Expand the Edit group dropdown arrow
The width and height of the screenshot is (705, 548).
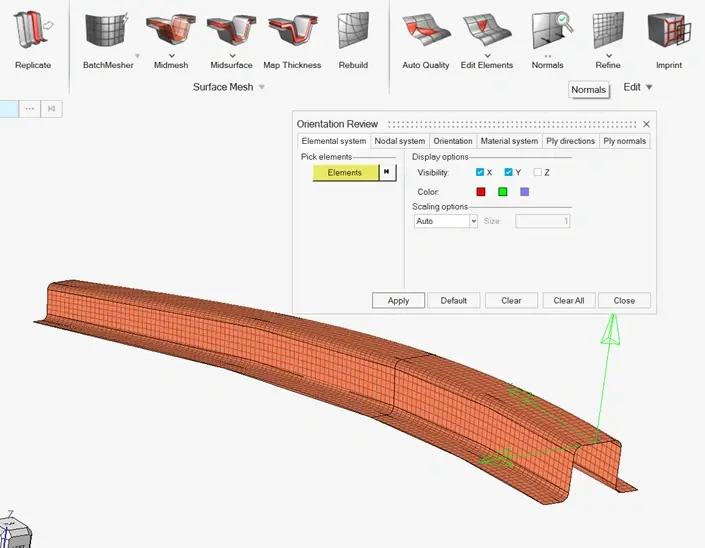coord(649,88)
